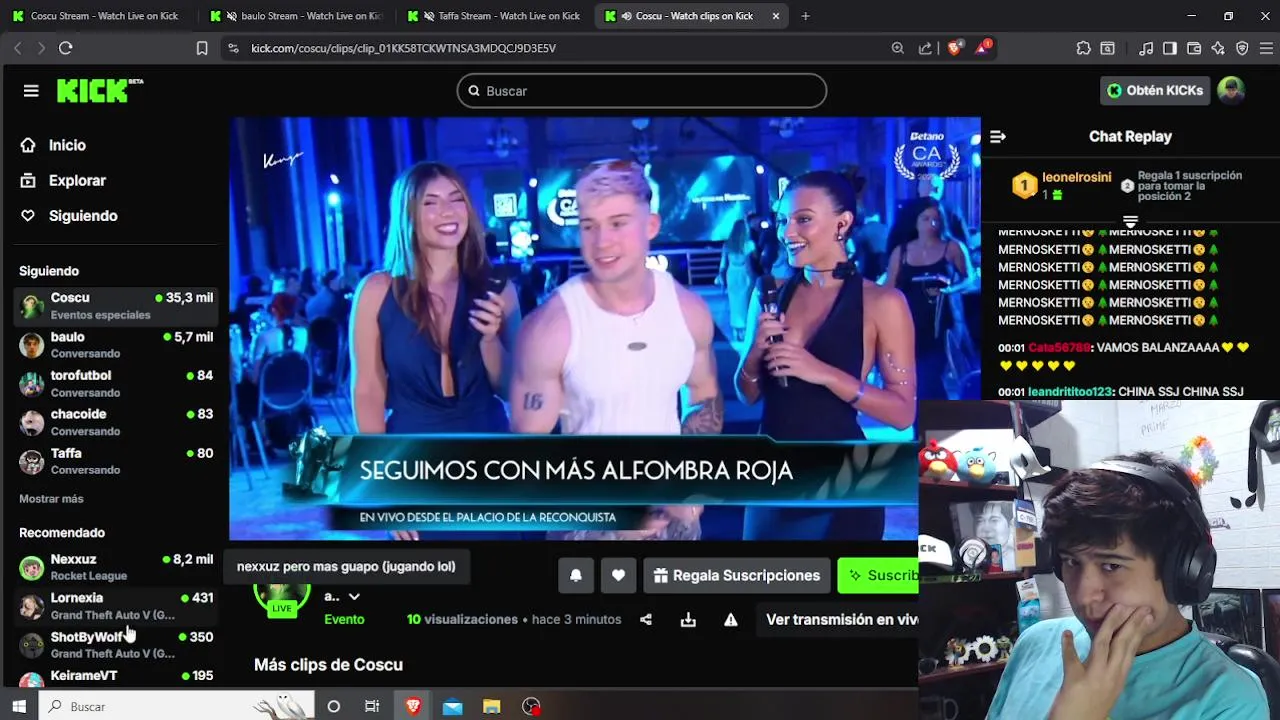
Task: Click the Kick Buscar search field
Action: (x=642, y=91)
